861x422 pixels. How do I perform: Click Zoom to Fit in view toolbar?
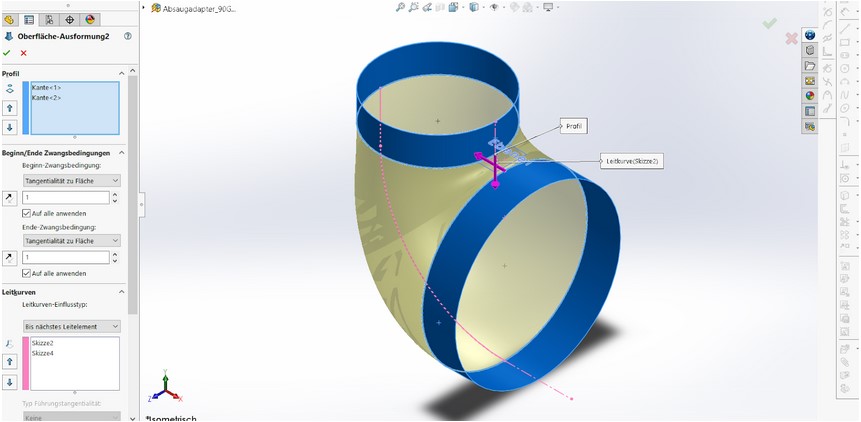tap(400, 8)
